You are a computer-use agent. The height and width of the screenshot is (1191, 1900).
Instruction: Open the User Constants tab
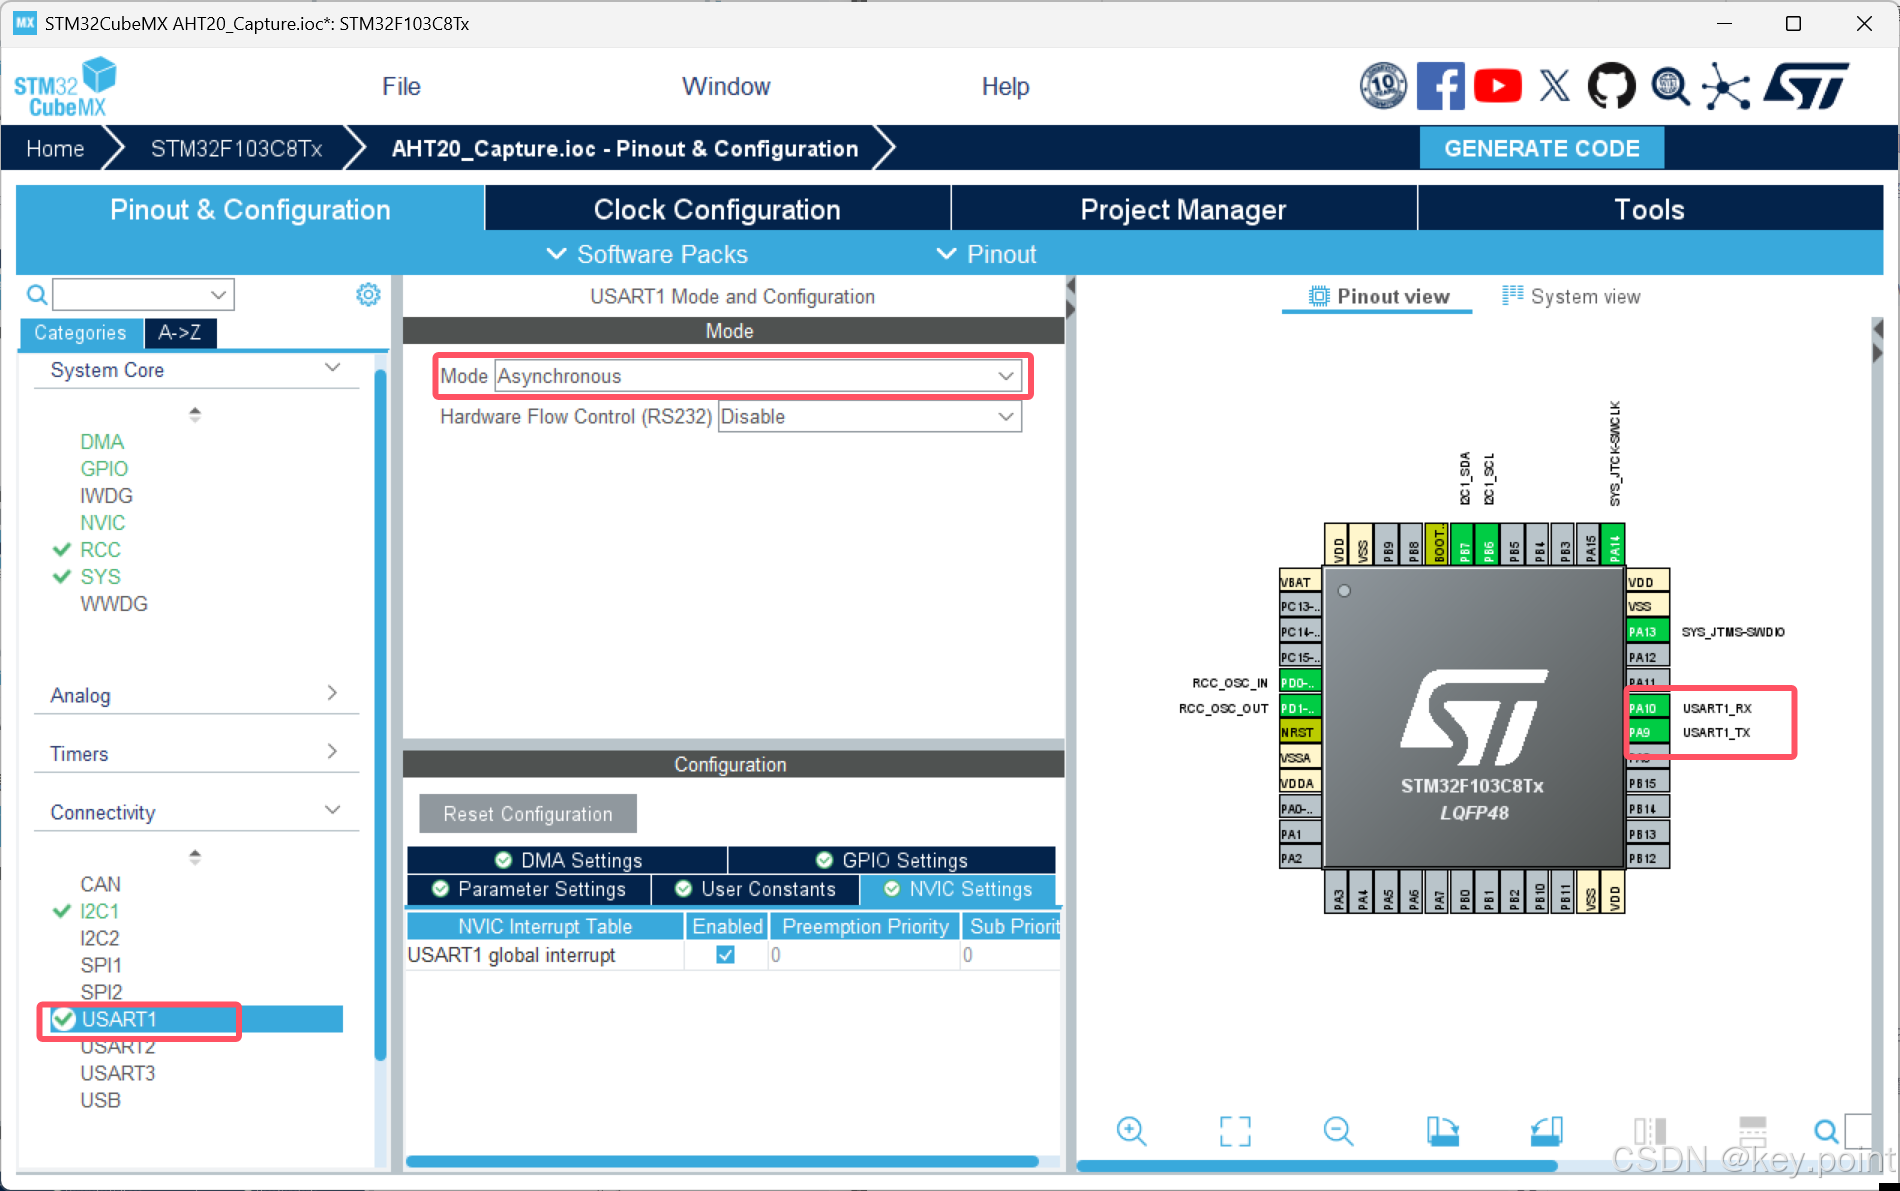pyautogui.click(x=755, y=889)
